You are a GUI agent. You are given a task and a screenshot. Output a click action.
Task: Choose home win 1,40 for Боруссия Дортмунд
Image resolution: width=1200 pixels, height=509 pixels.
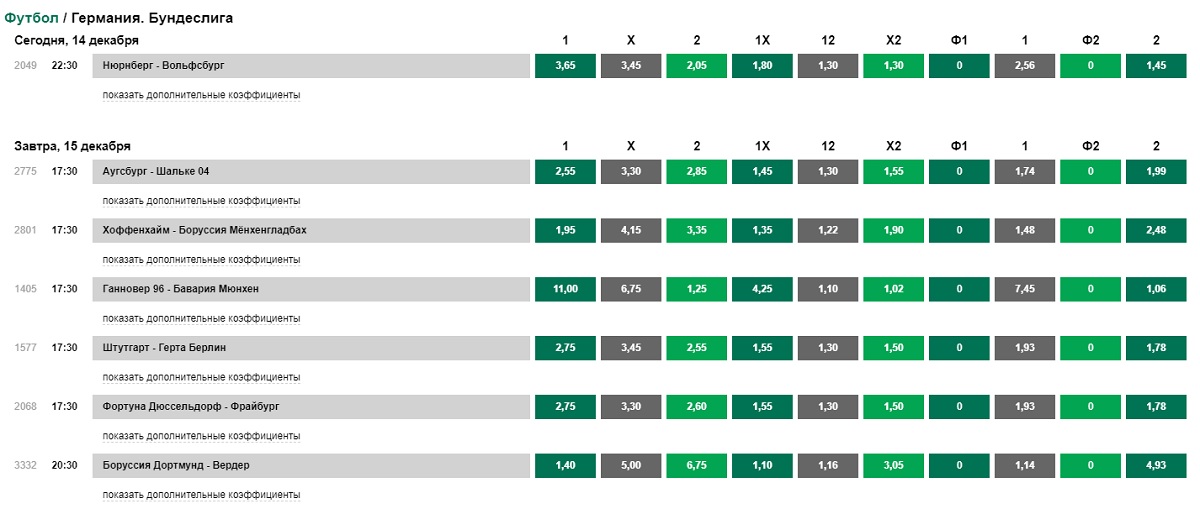(565, 466)
